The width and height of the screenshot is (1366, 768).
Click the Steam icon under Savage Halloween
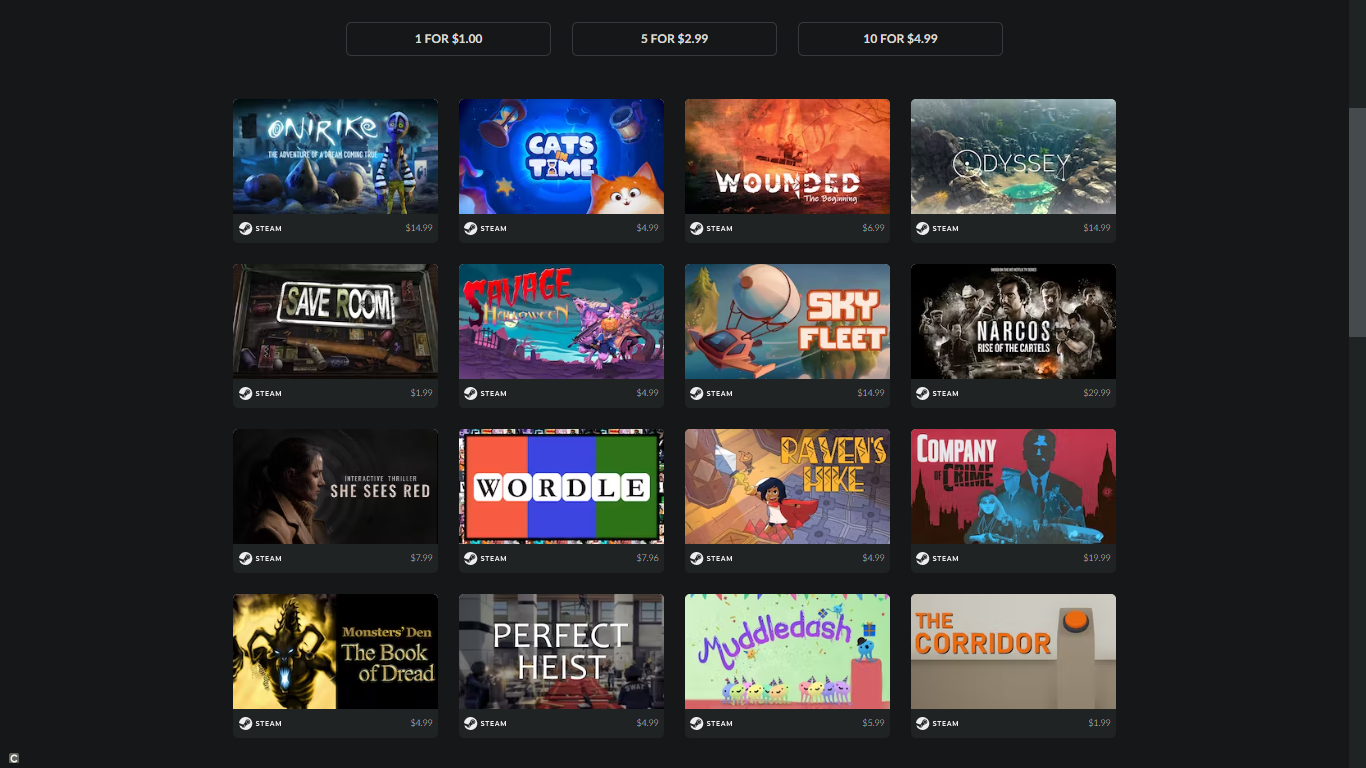point(471,393)
